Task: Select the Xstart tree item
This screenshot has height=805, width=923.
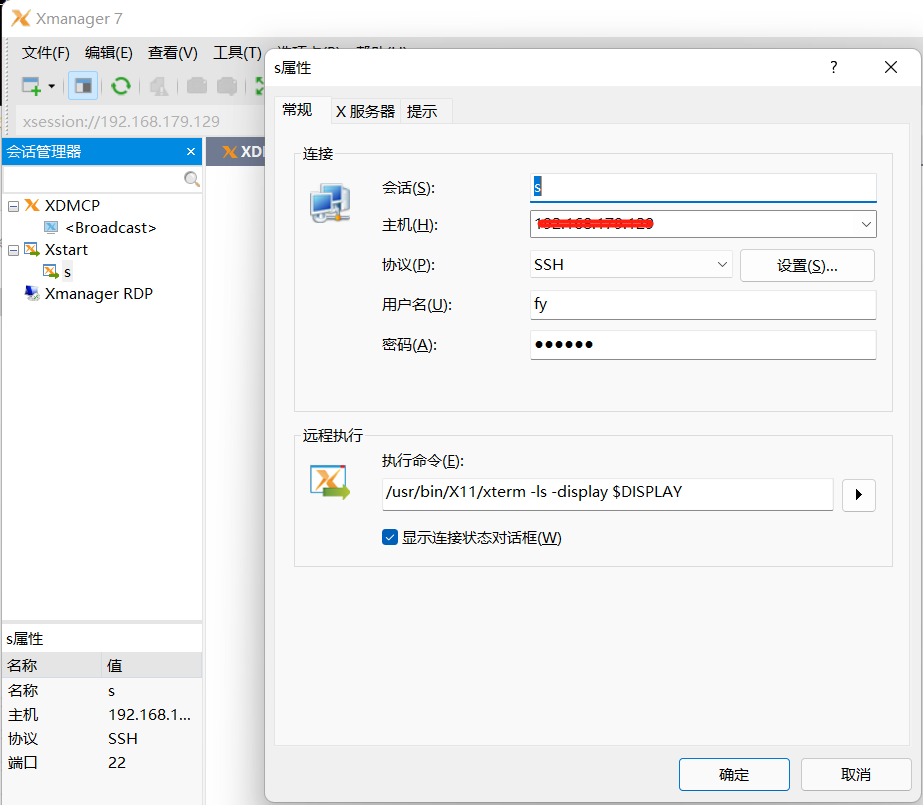Action: click(x=66, y=250)
